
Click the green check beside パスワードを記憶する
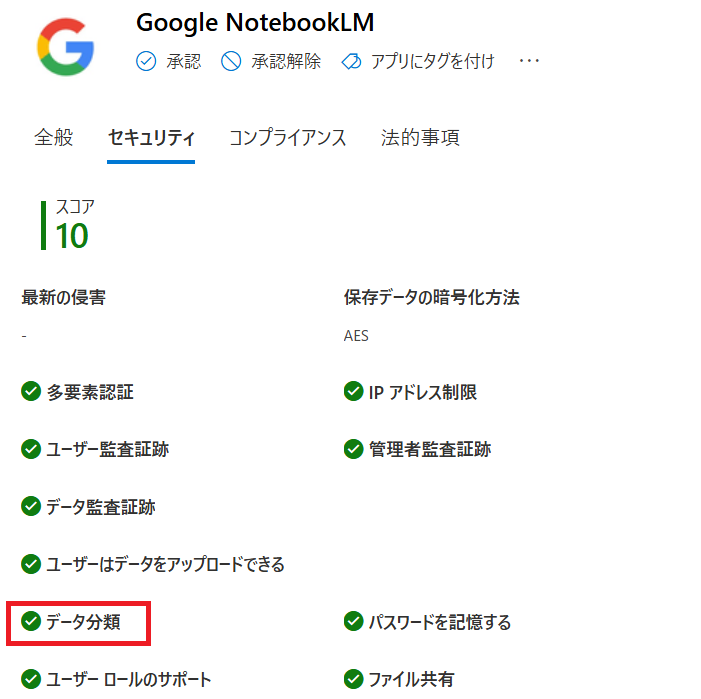coord(353,622)
